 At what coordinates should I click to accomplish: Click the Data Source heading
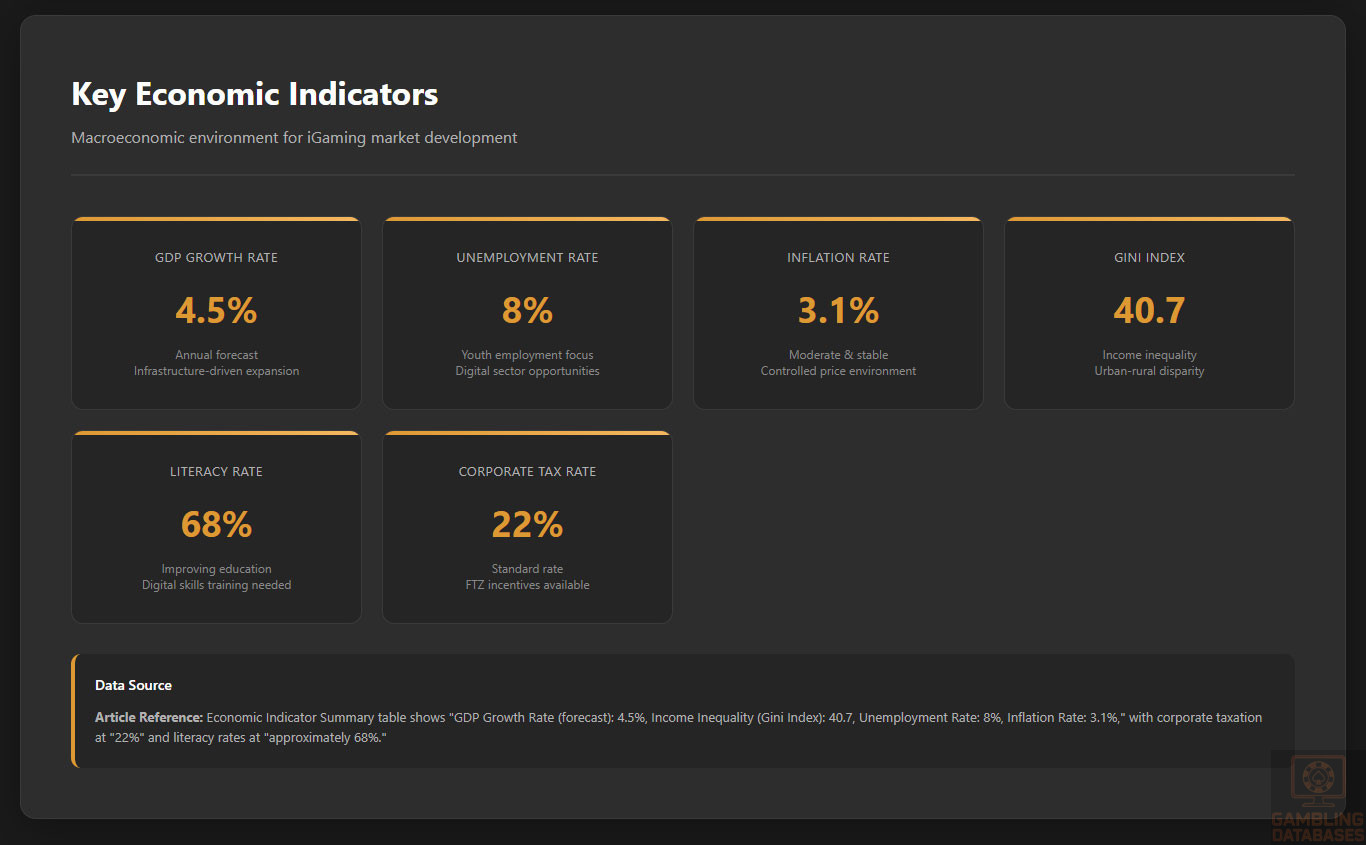point(133,685)
